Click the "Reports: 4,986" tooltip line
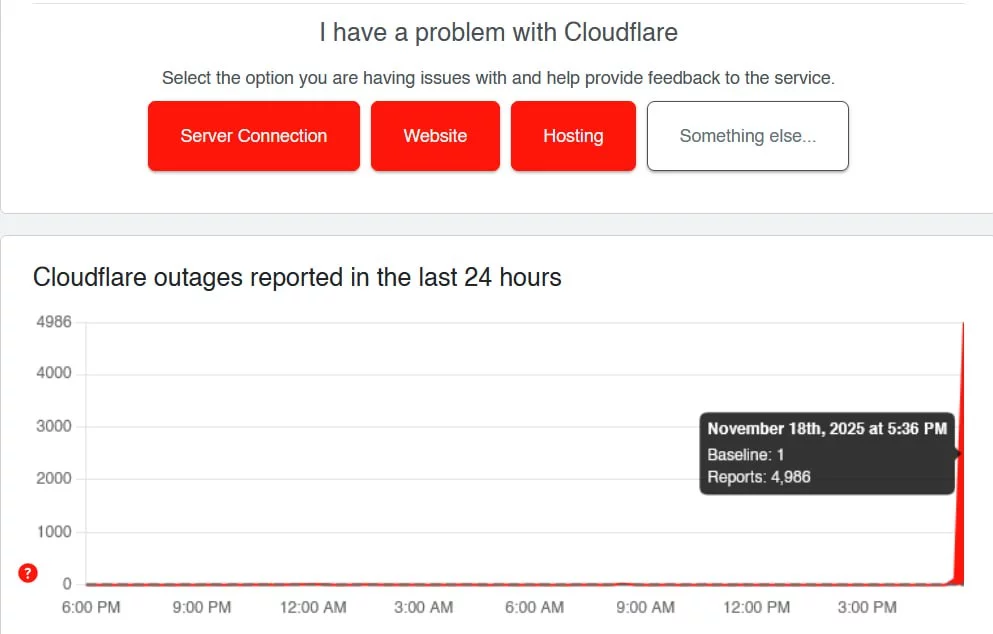This screenshot has height=634, width=993. tap(759, 477)
